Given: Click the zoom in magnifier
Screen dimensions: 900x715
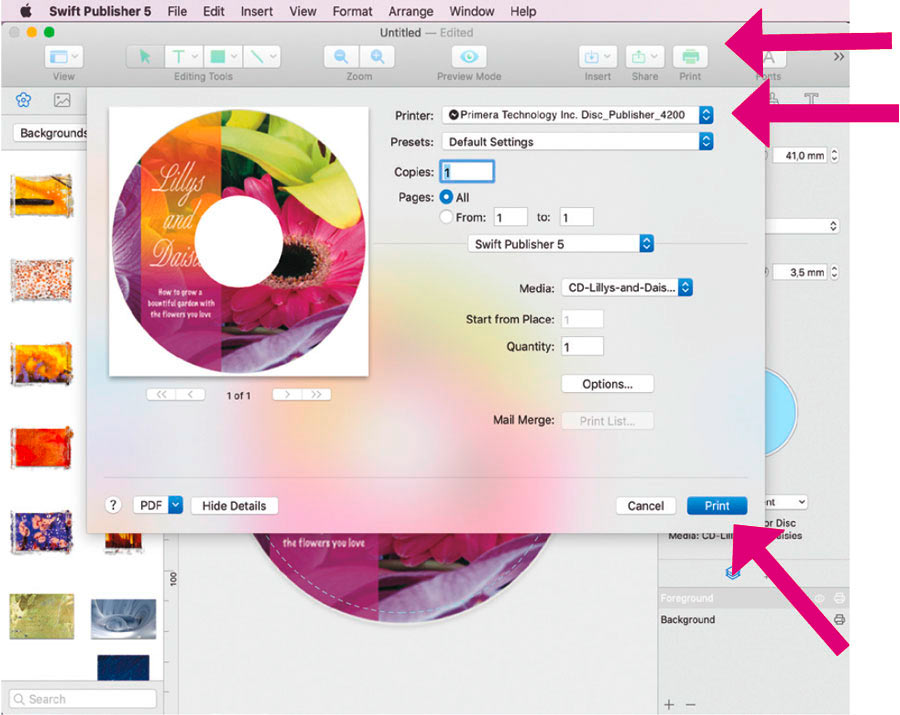Looking at the screenshot, I should click(377, 57).
